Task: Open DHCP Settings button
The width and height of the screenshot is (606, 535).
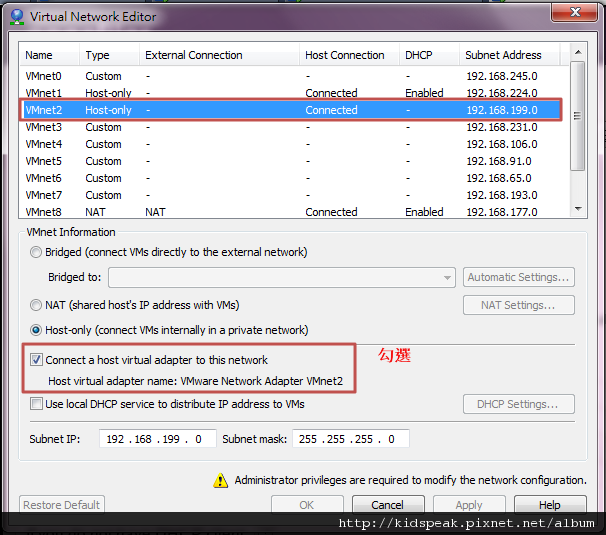Action: pyautogui.click(x=519, y=404)
